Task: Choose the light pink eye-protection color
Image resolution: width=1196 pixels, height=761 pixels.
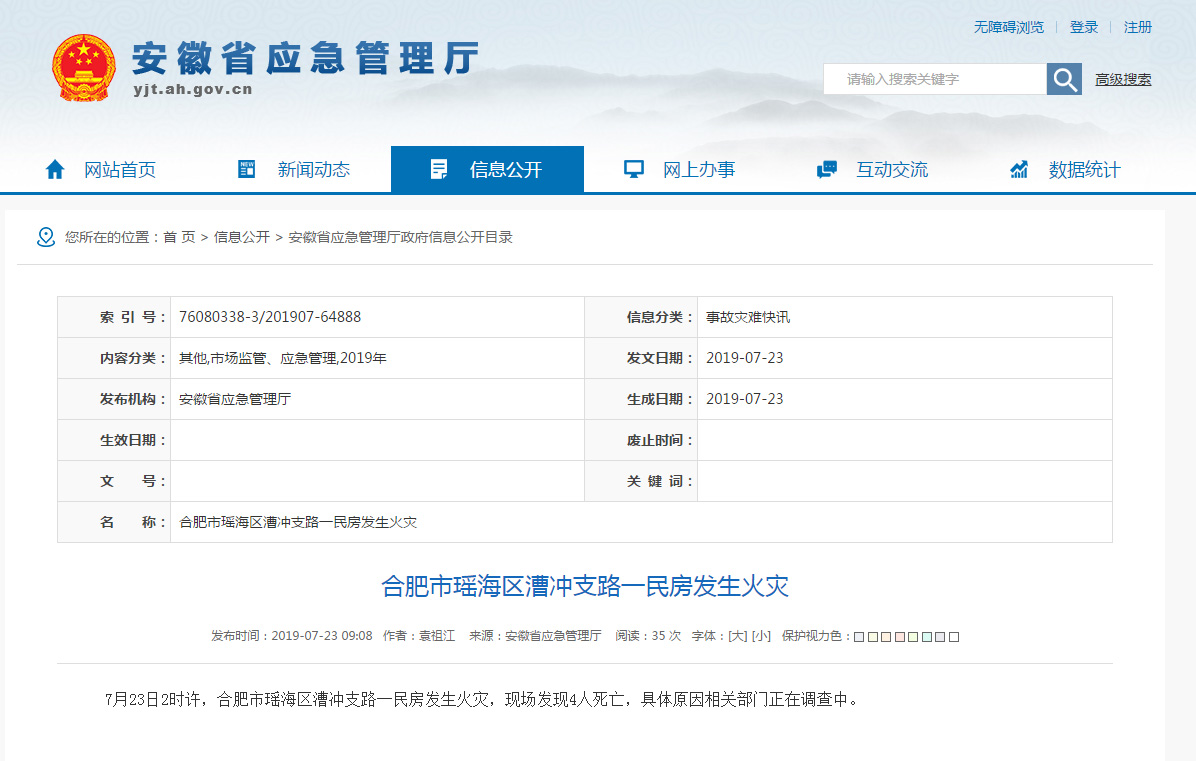Action: (900, 637)
